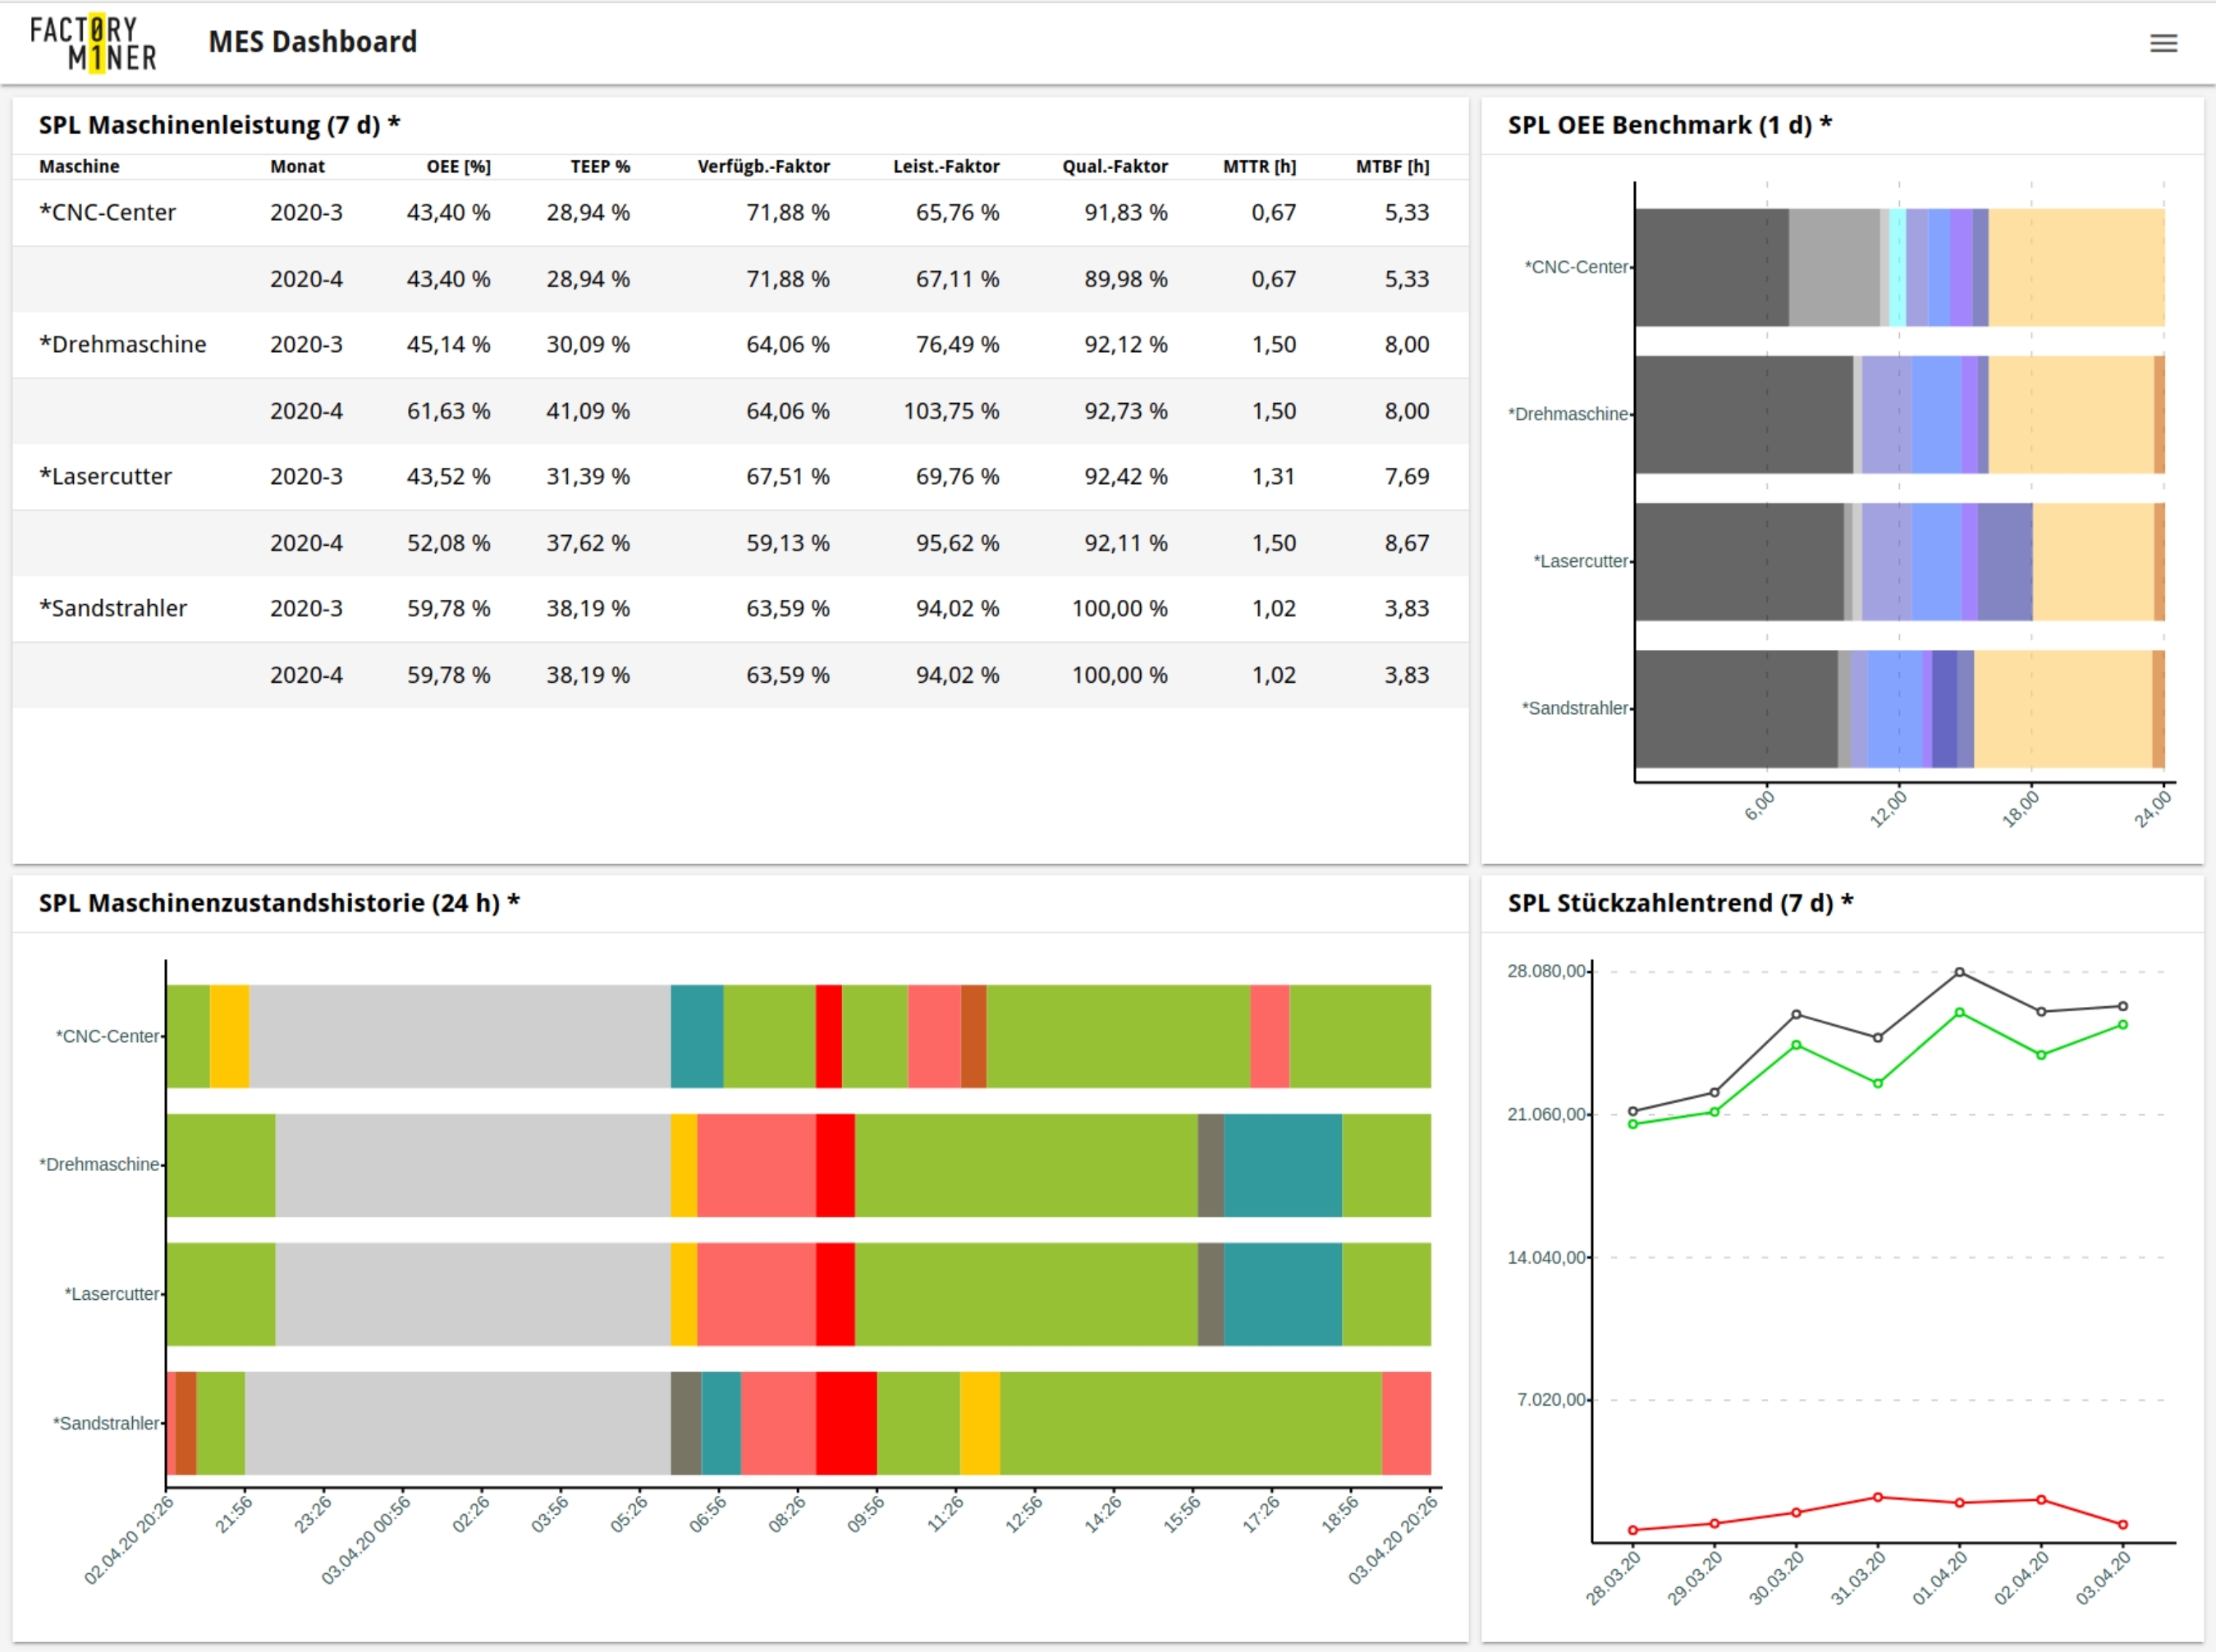
Task: Open the hamburger menu icon
Action: tap(2163, 43)
